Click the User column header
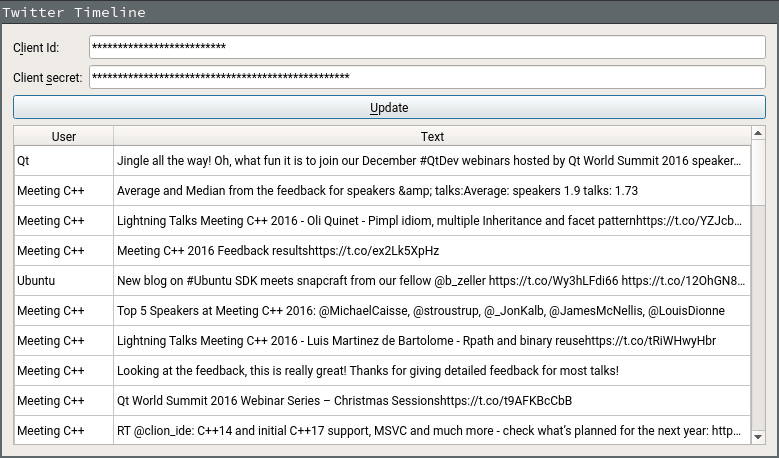Image resolution: width=779 pixels, height=458 pixels. point(64,136)
